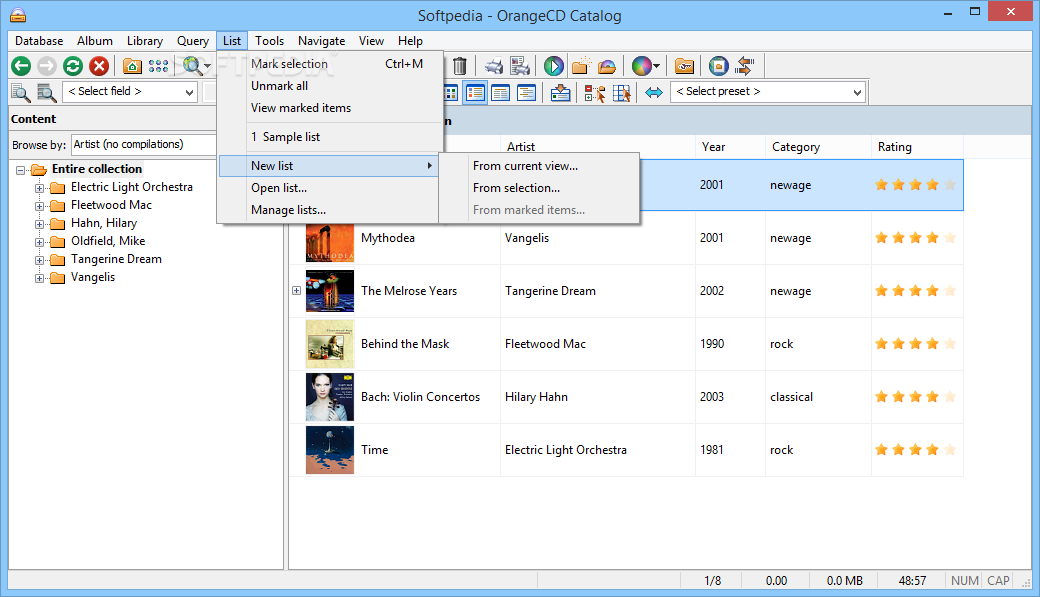The height and width of the screenshot is (597, 1040).
Task: Open the Select preset dropdown
Action: 768,92
